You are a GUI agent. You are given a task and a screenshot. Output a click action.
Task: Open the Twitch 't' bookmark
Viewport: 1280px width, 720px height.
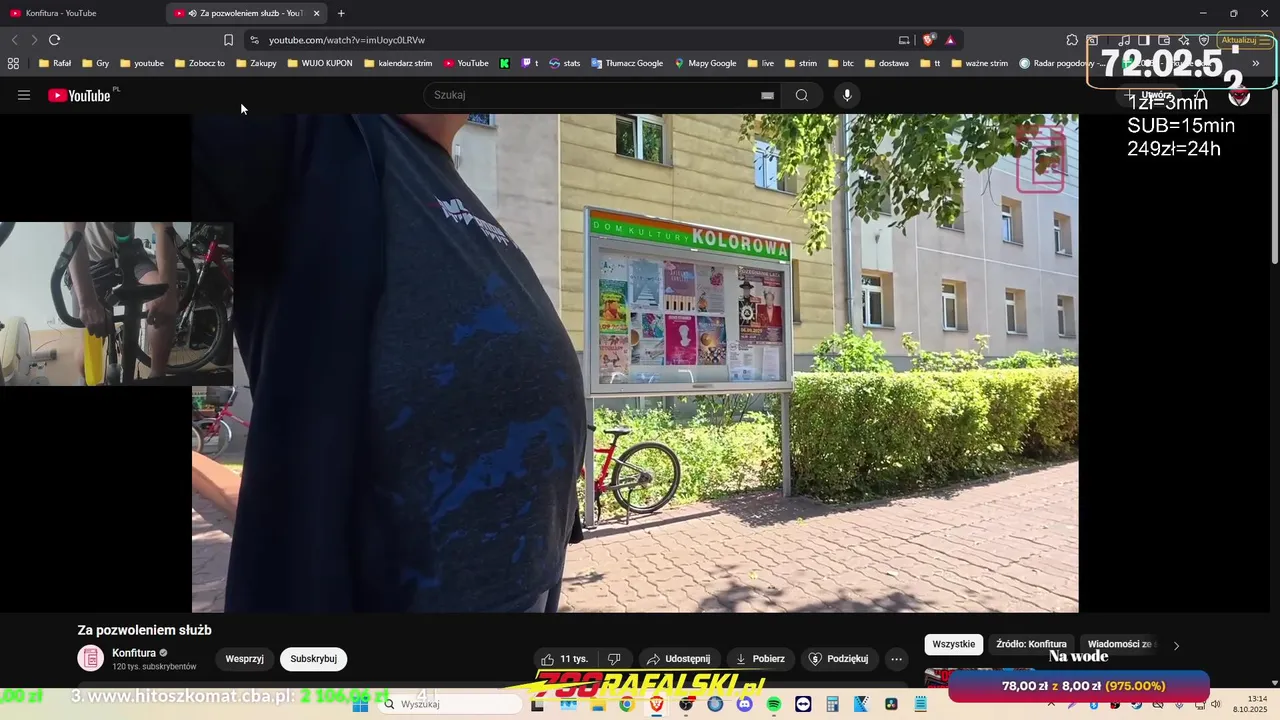[x=530, y=63]
